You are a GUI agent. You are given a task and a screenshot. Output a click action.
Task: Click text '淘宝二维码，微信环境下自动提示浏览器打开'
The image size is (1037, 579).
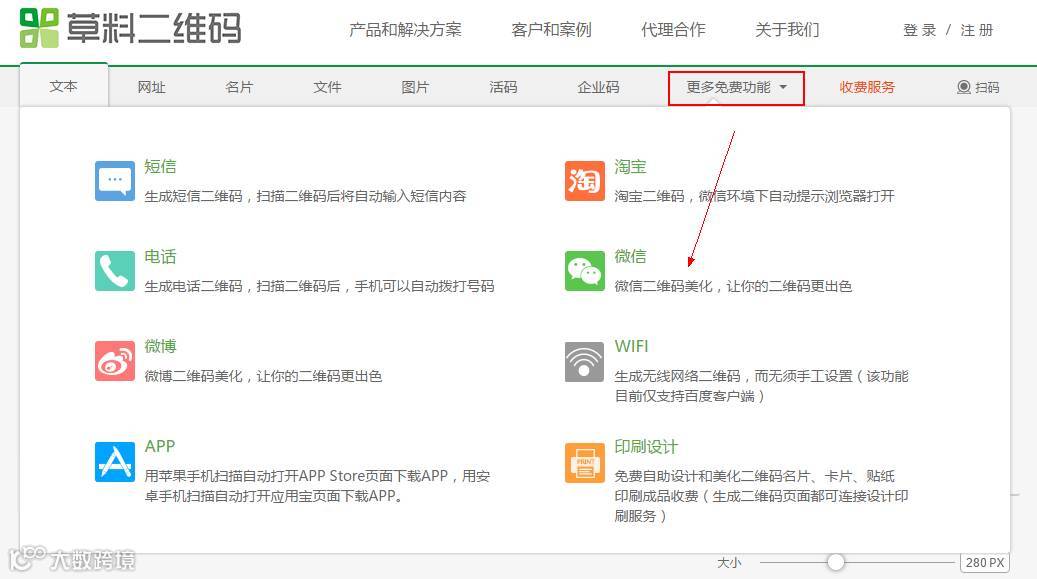pyautogui.click(x=755, y=197)
